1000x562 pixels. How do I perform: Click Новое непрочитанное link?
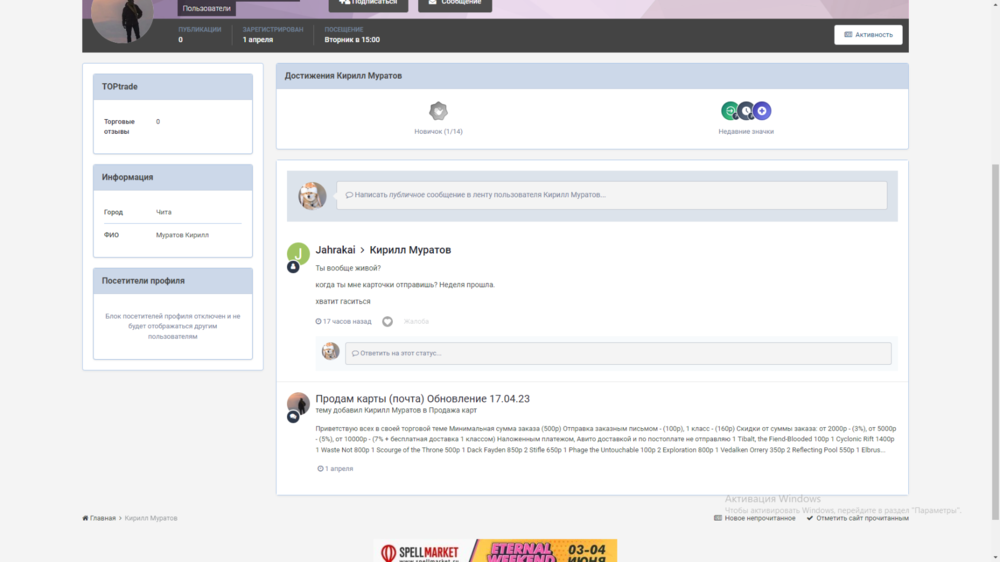pos(754,518)
